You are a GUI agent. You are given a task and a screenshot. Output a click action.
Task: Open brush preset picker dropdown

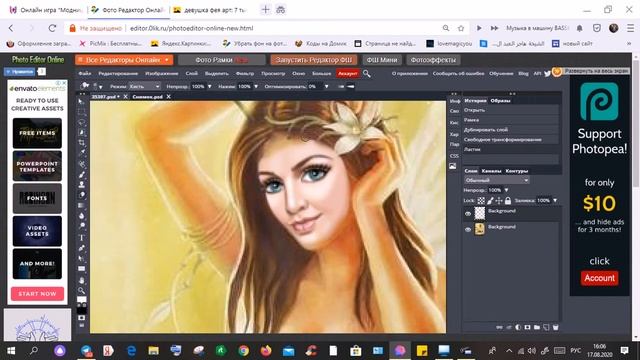(98, 87)
